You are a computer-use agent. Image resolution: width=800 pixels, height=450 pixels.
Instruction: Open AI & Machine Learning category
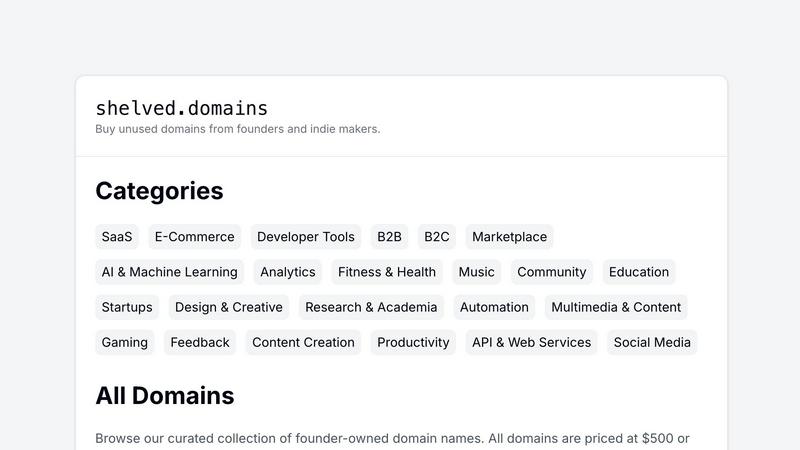(x=170, y=272)
